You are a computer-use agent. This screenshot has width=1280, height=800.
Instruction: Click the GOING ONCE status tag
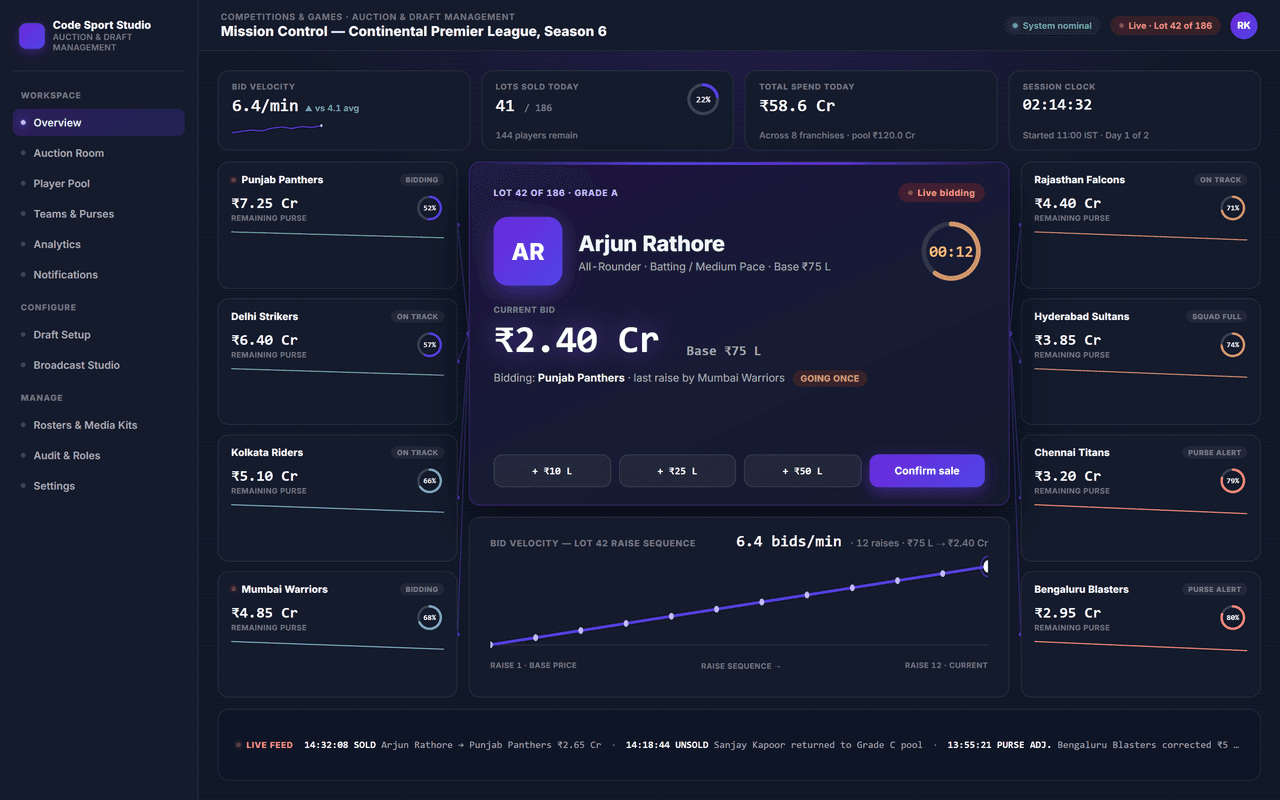coord(830,379)
